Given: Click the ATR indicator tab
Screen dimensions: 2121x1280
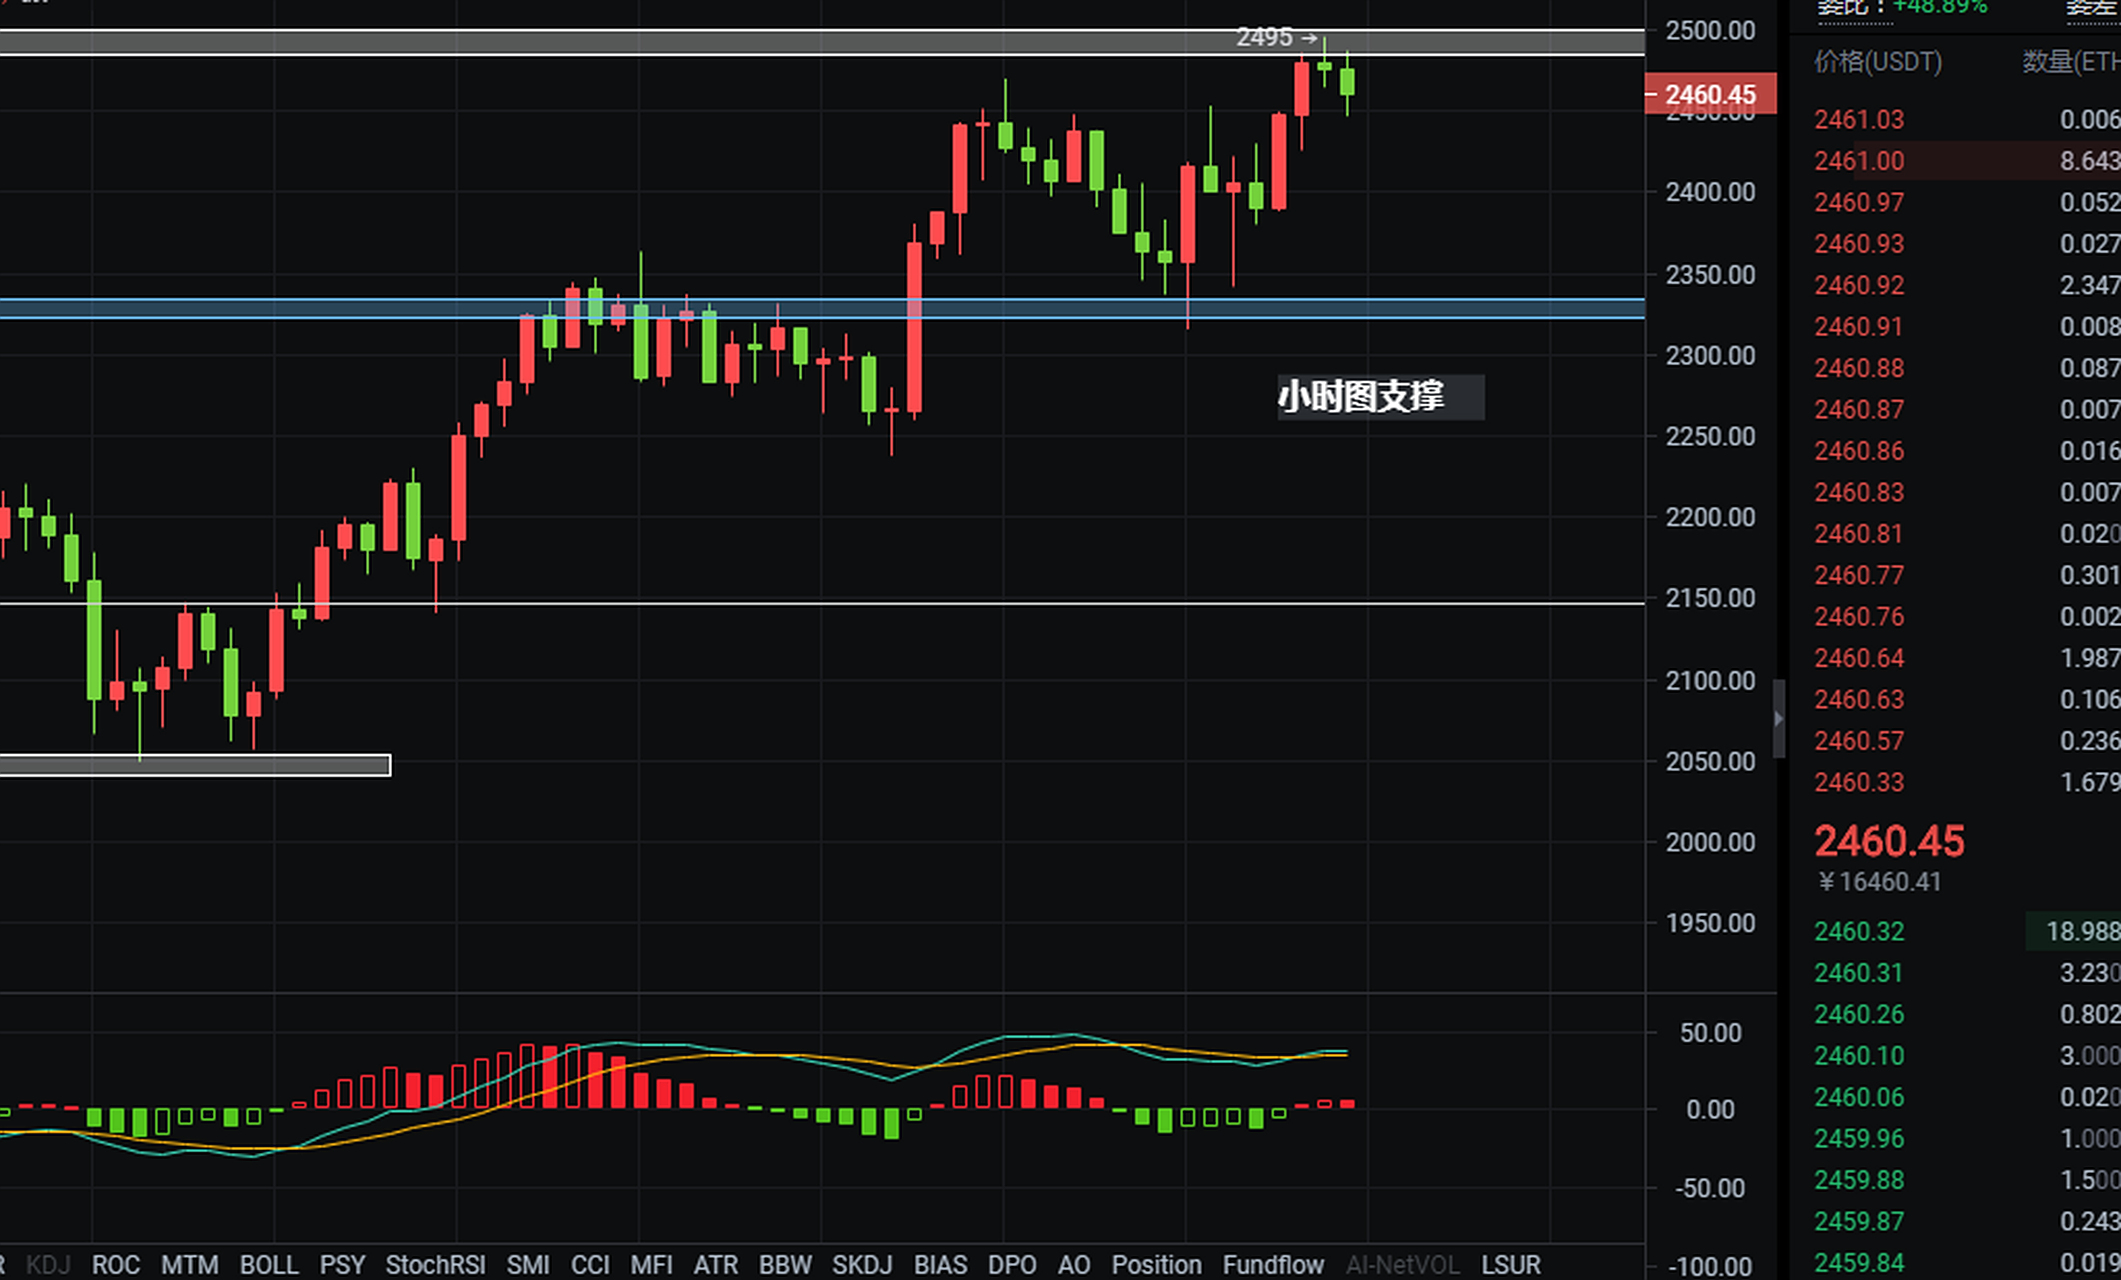Looking at the screenshot, I should (715, 1264).
